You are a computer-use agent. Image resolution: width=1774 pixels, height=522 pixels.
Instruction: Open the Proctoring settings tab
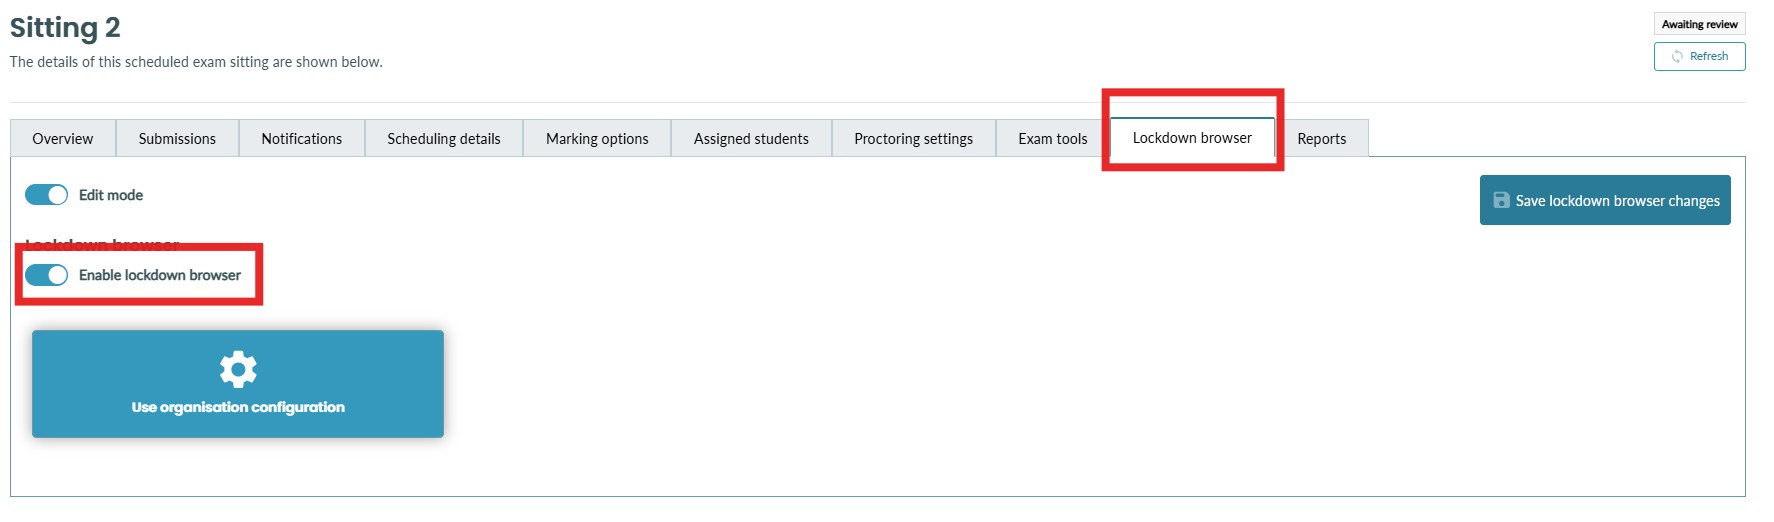click(x=913, y=139)
